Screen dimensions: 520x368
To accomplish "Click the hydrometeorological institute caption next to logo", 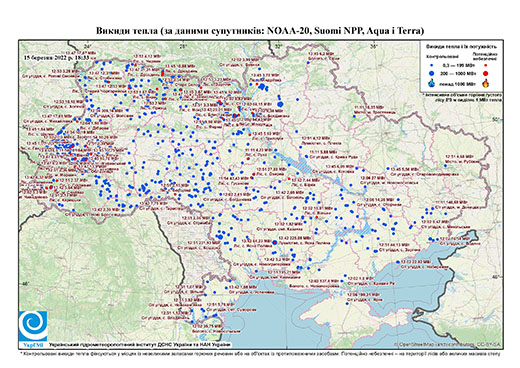I will click(140, 344).
